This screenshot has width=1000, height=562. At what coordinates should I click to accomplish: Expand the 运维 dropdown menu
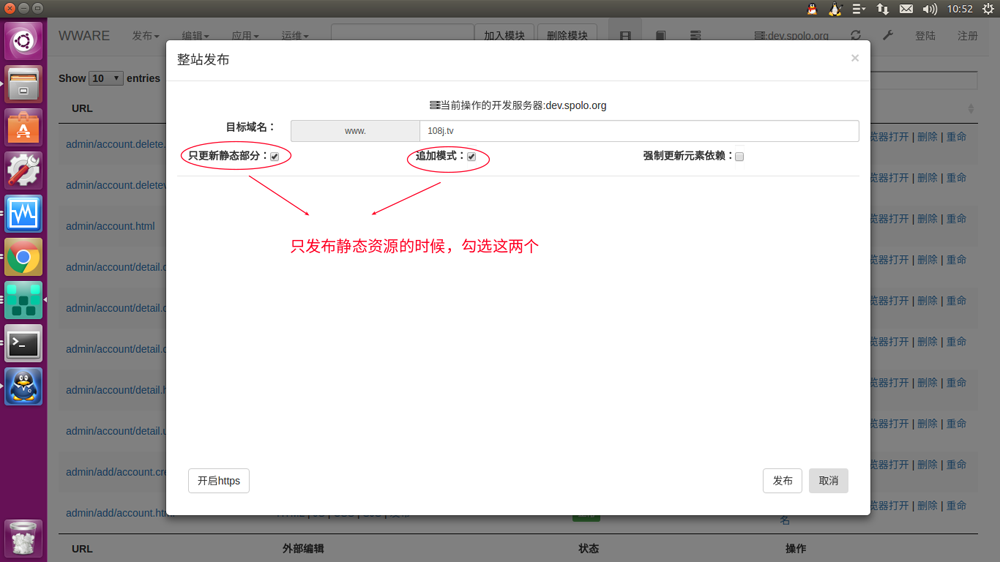pos(295,36)
